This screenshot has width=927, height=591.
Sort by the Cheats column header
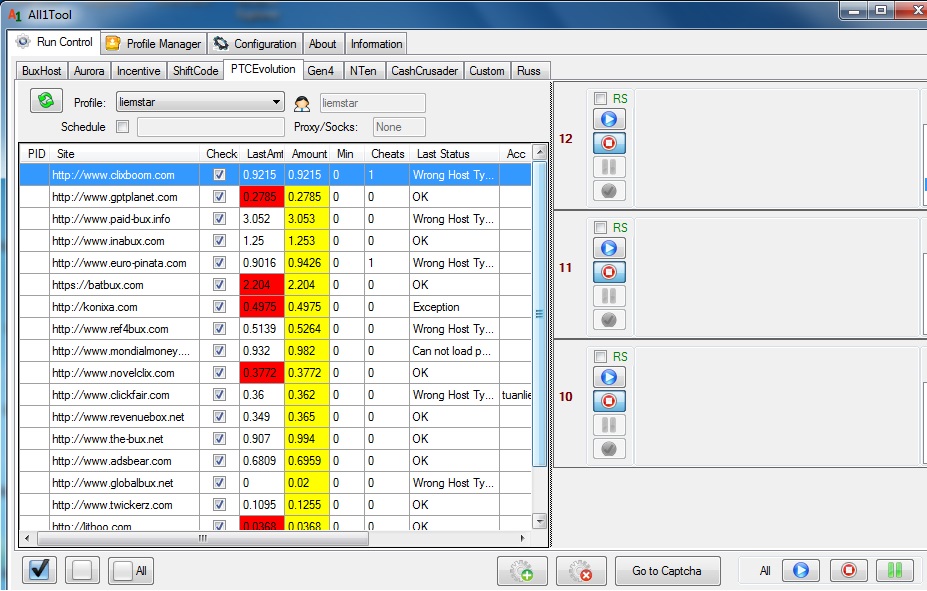point(387,154)
